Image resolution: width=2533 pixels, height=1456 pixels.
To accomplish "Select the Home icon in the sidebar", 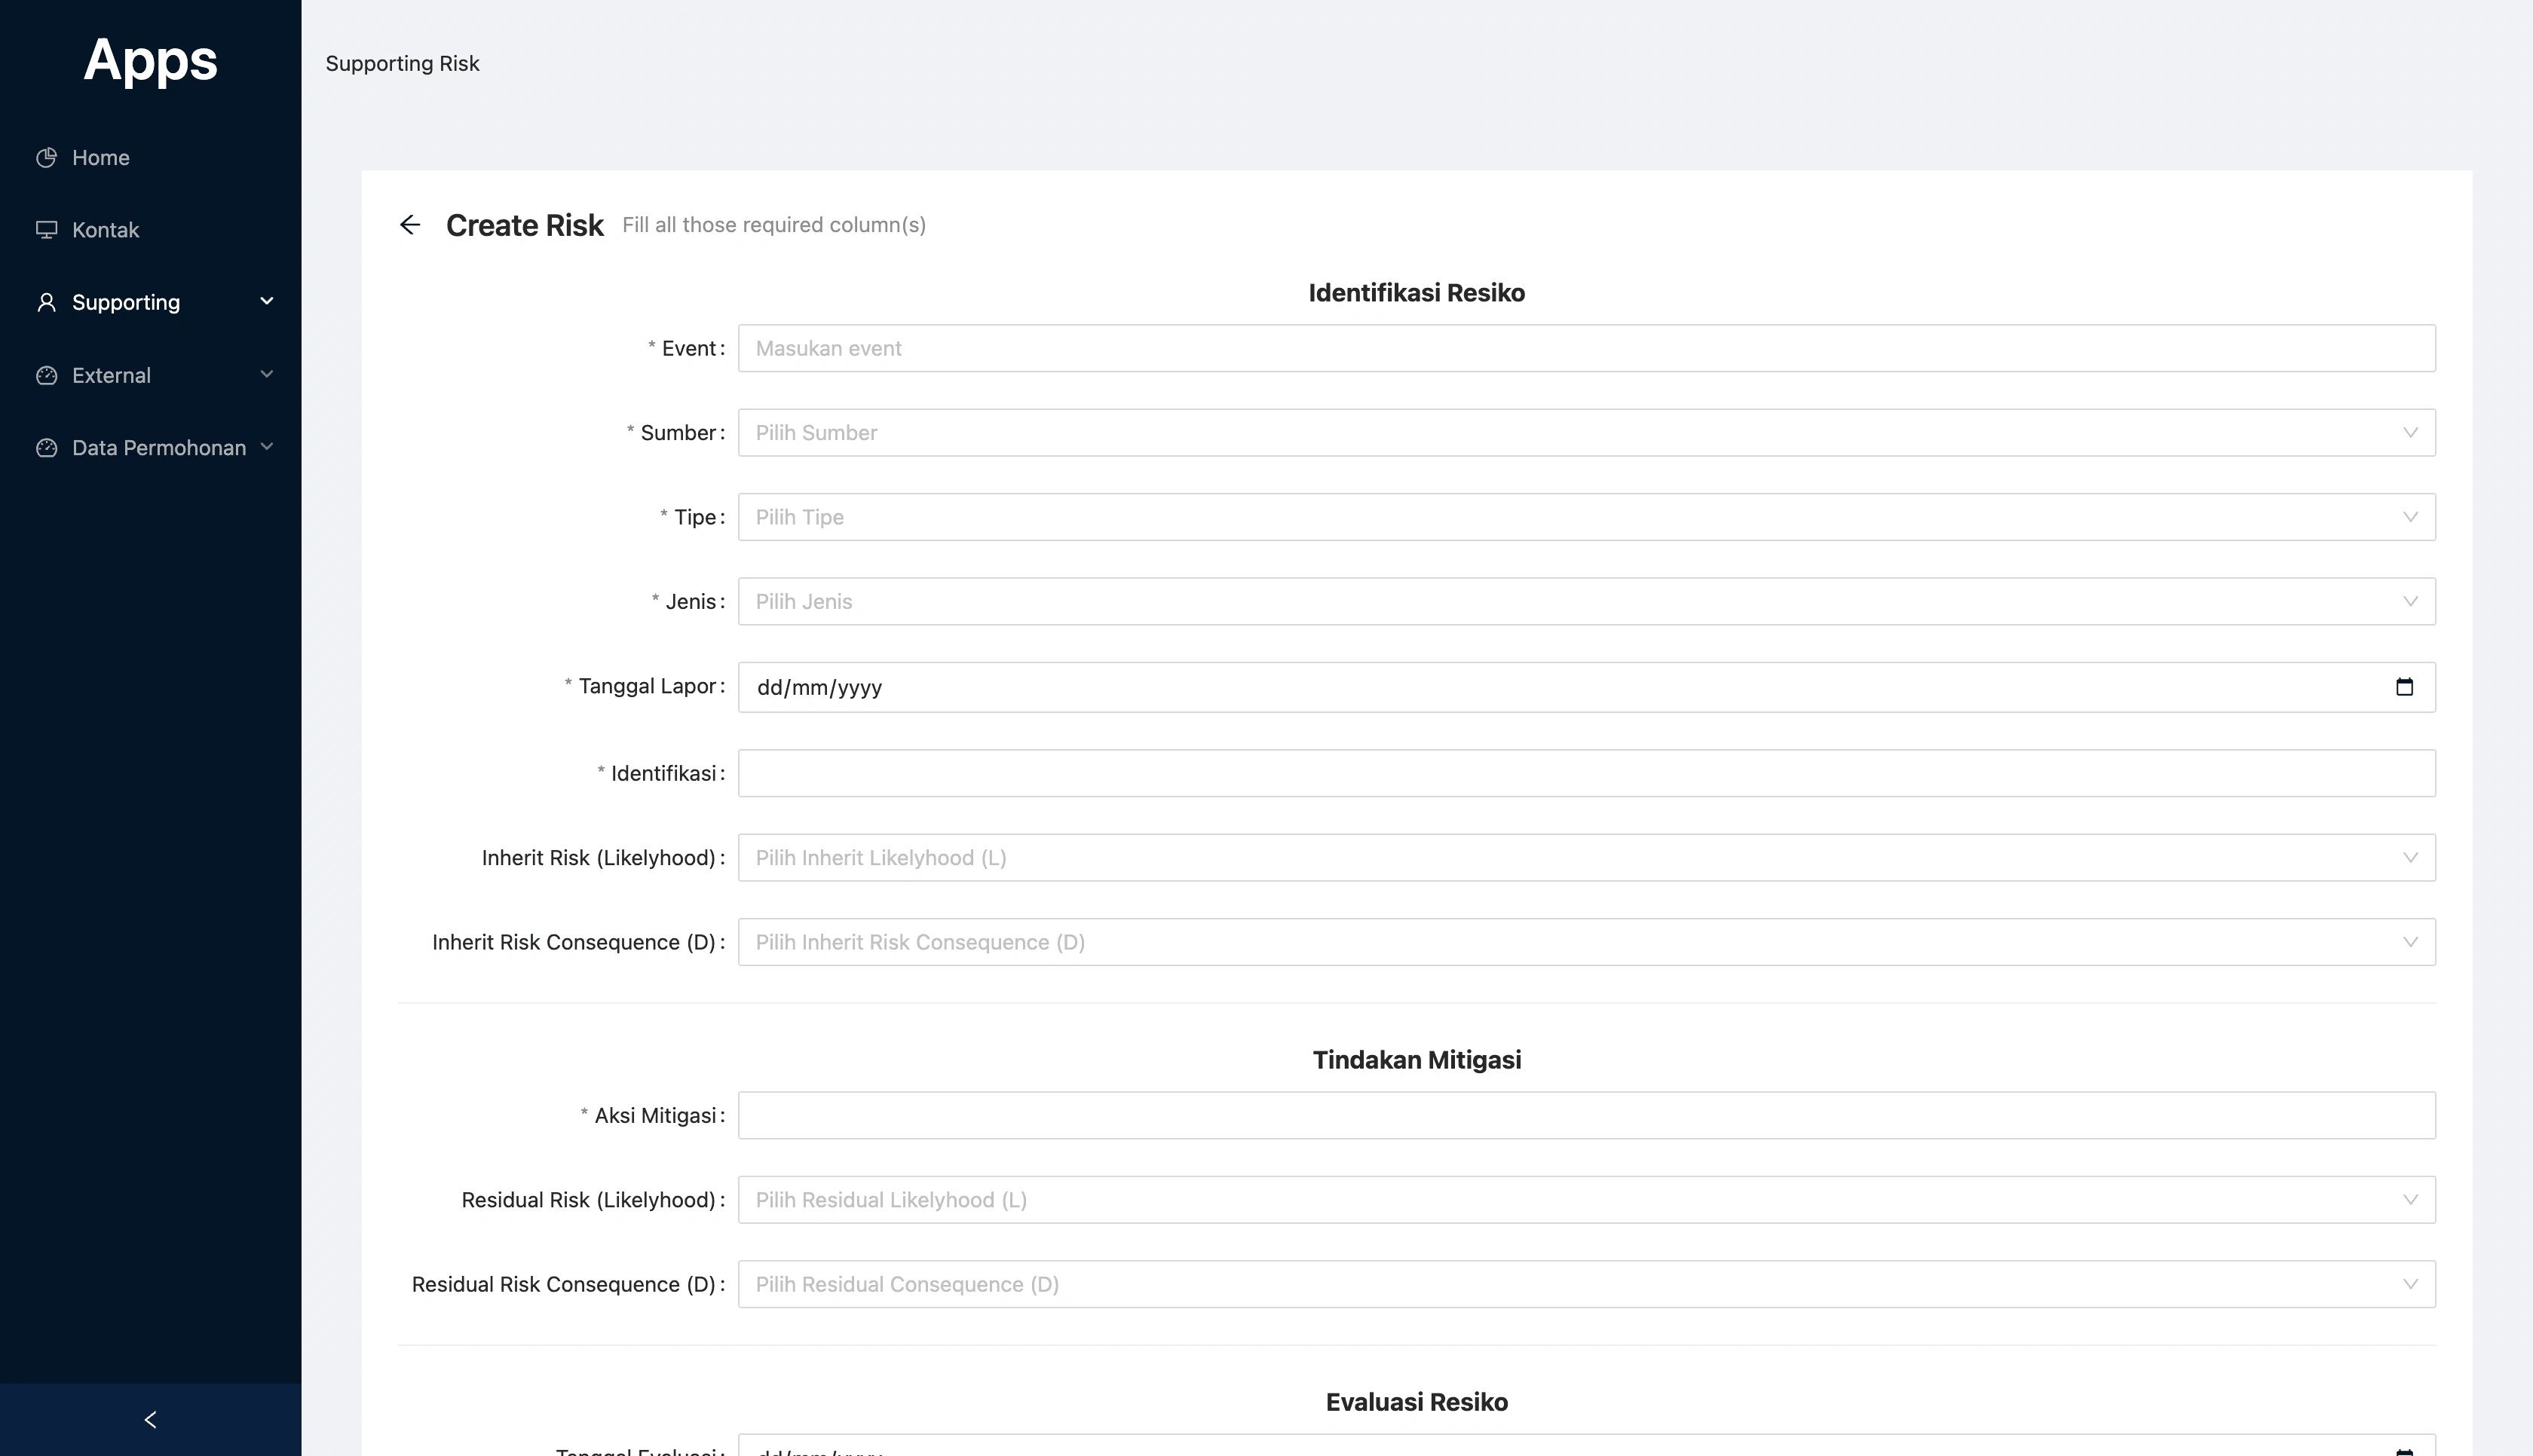I will click(47, 157).
